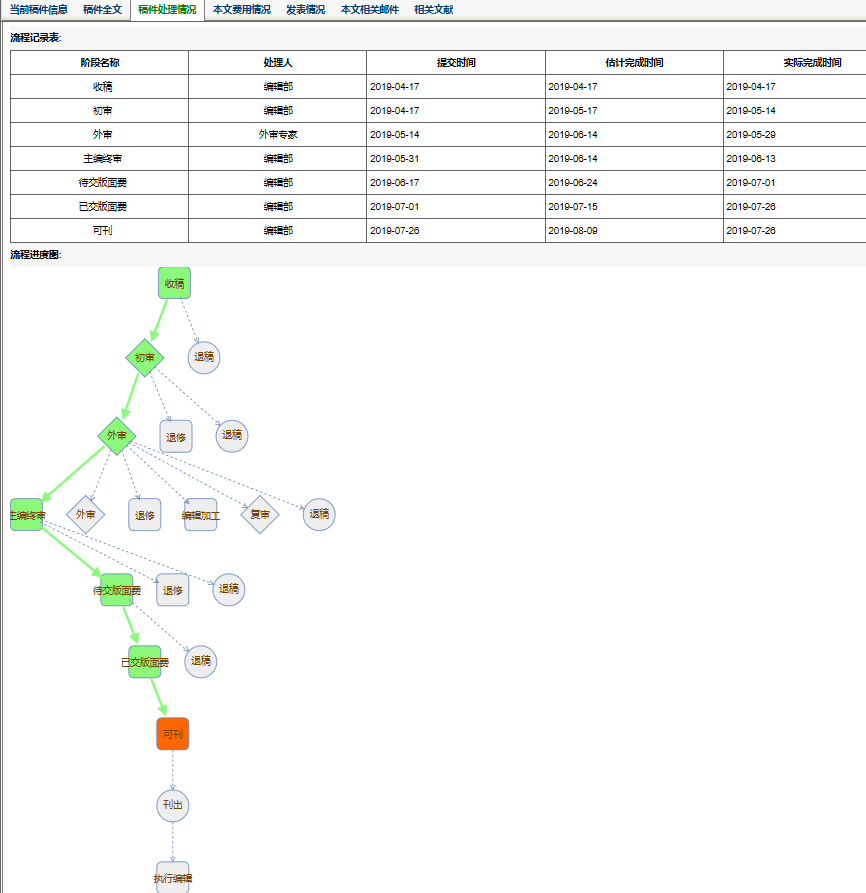Select the 复审 diamond node
Viewport: 866px width, 893px height.
point(260,515)
